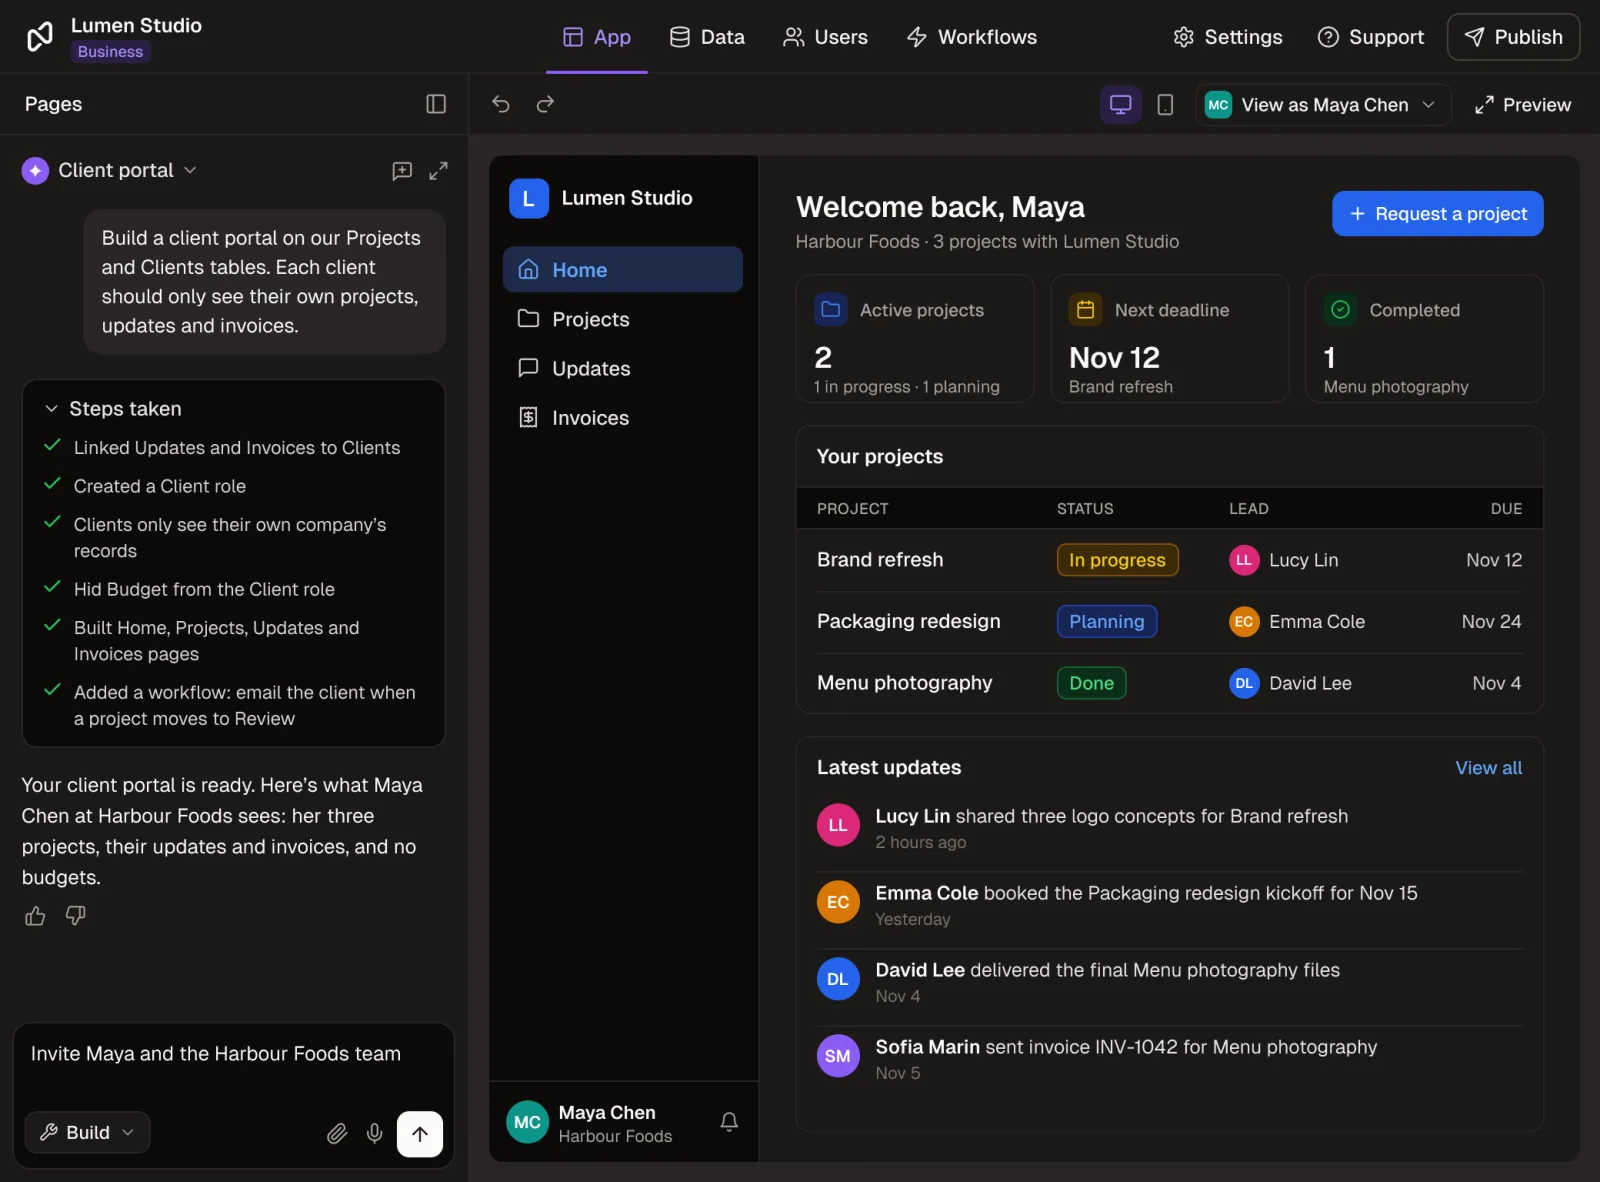Collapse the Pages sidebar panel
The height and width of the screenshot is (1182, 1600).
436,104
